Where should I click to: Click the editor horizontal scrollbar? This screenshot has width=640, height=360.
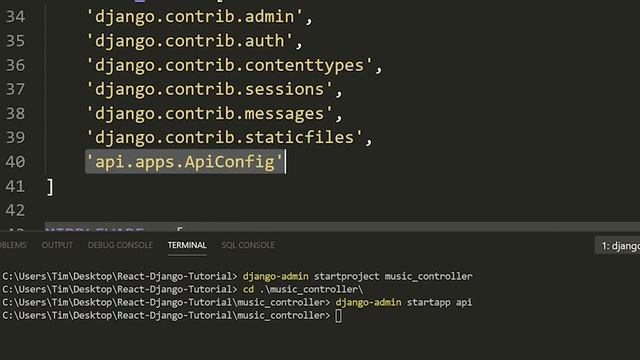tap(342, 227)
